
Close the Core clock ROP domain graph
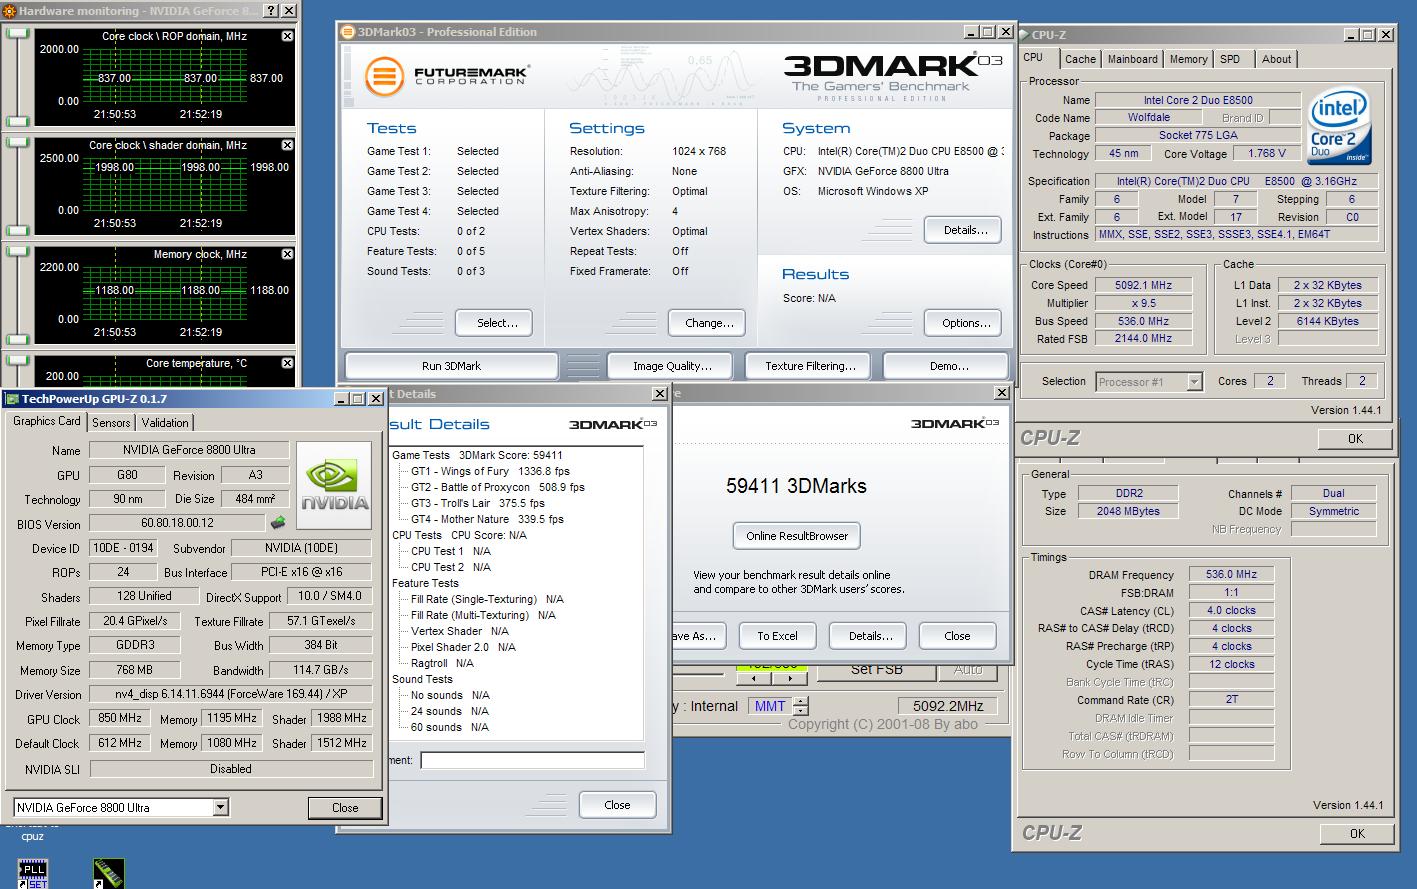coord(288,36)
